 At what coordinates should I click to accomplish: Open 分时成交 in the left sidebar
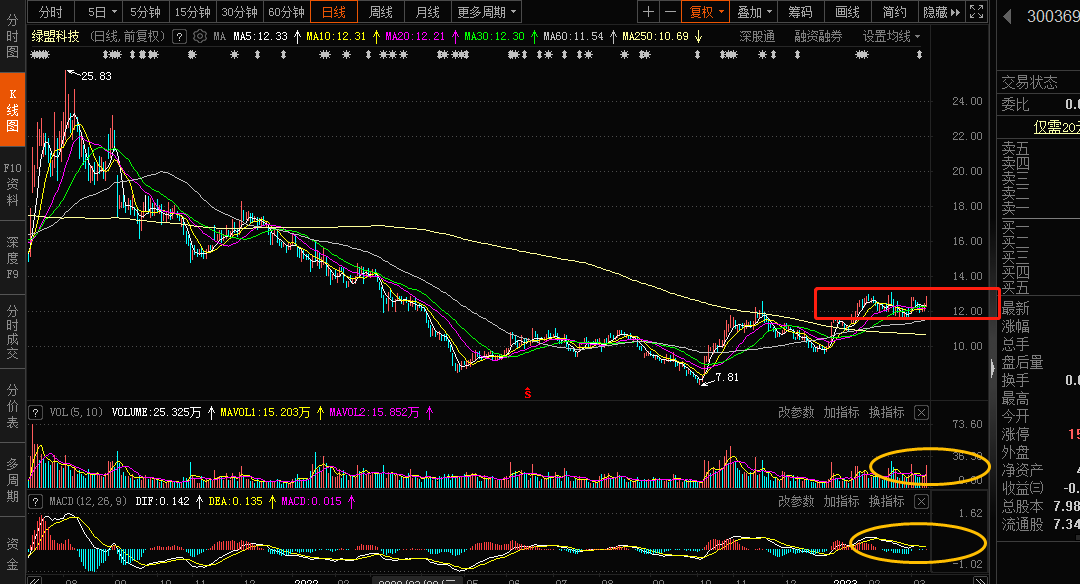tap(12, 333)
